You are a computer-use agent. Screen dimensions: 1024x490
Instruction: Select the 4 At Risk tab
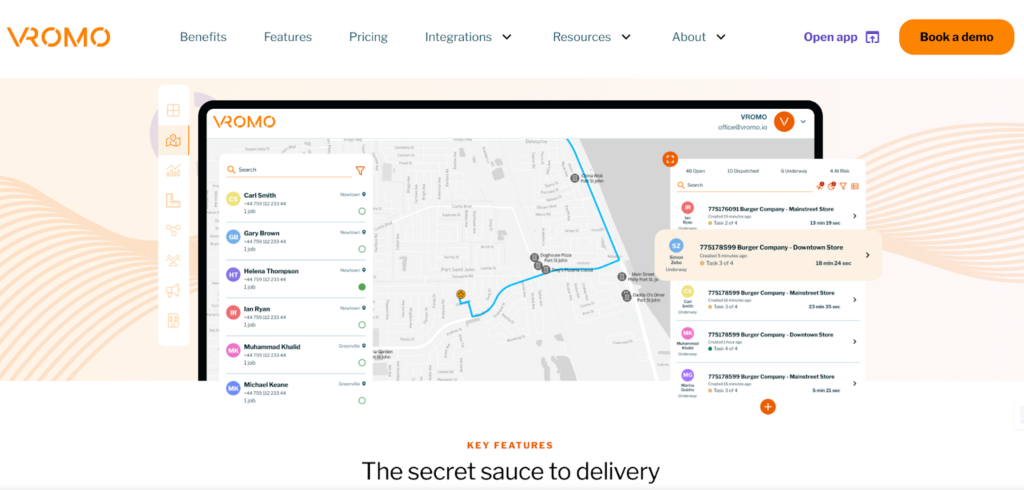click(840, 171)
